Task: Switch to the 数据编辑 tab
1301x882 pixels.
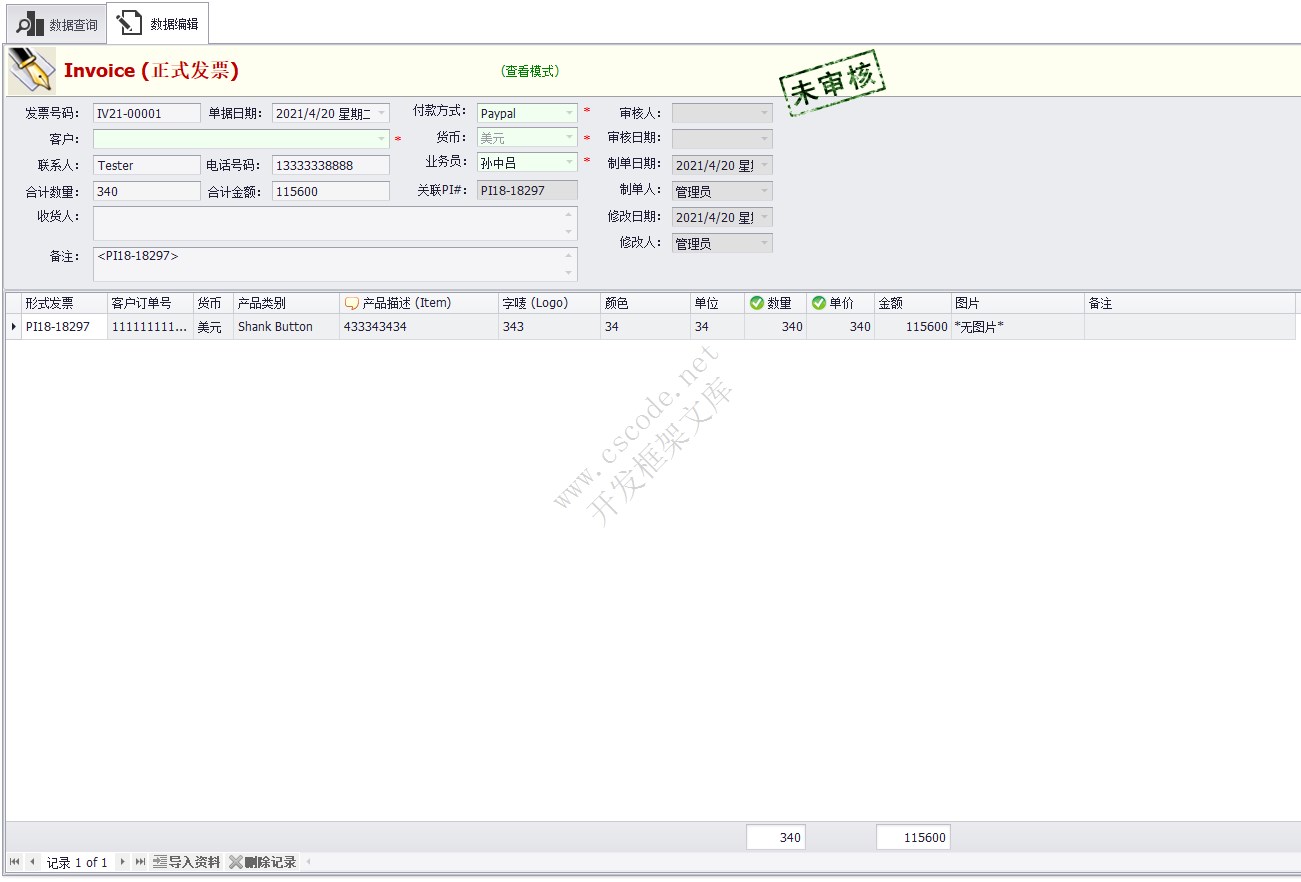Action: [x=157, y=24]
